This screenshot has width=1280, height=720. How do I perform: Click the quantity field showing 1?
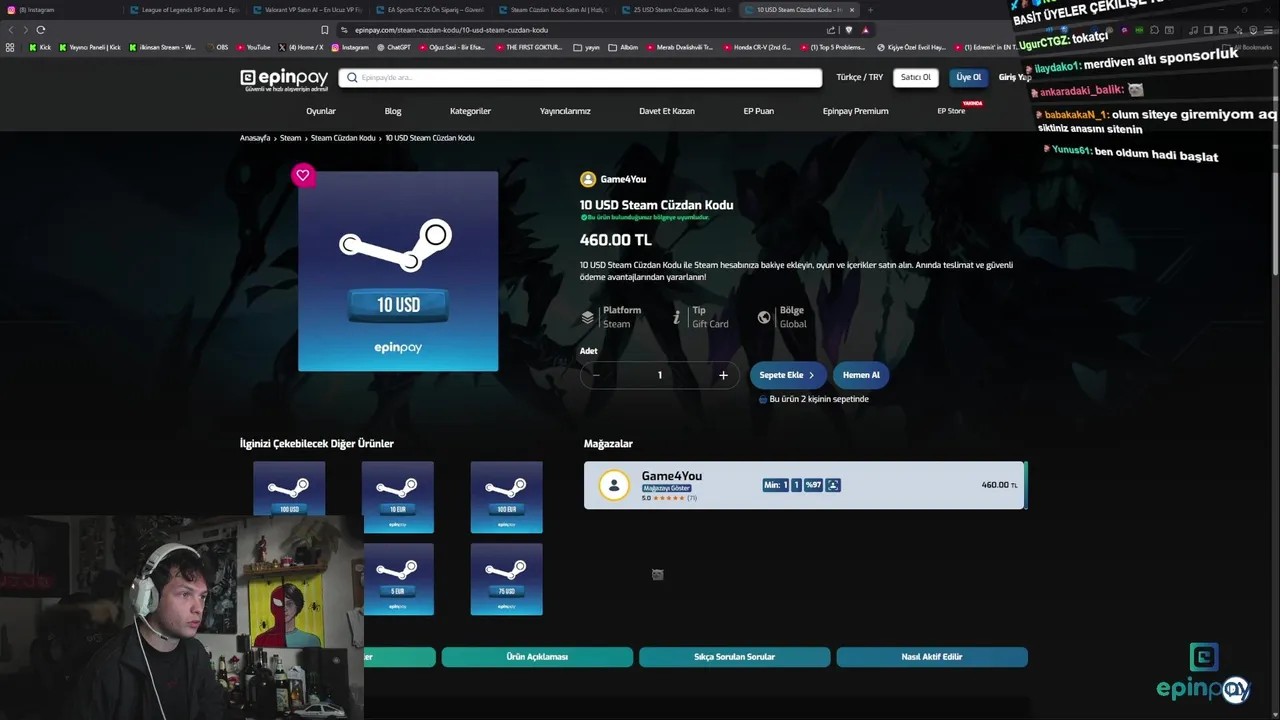[x=660, y=375]
